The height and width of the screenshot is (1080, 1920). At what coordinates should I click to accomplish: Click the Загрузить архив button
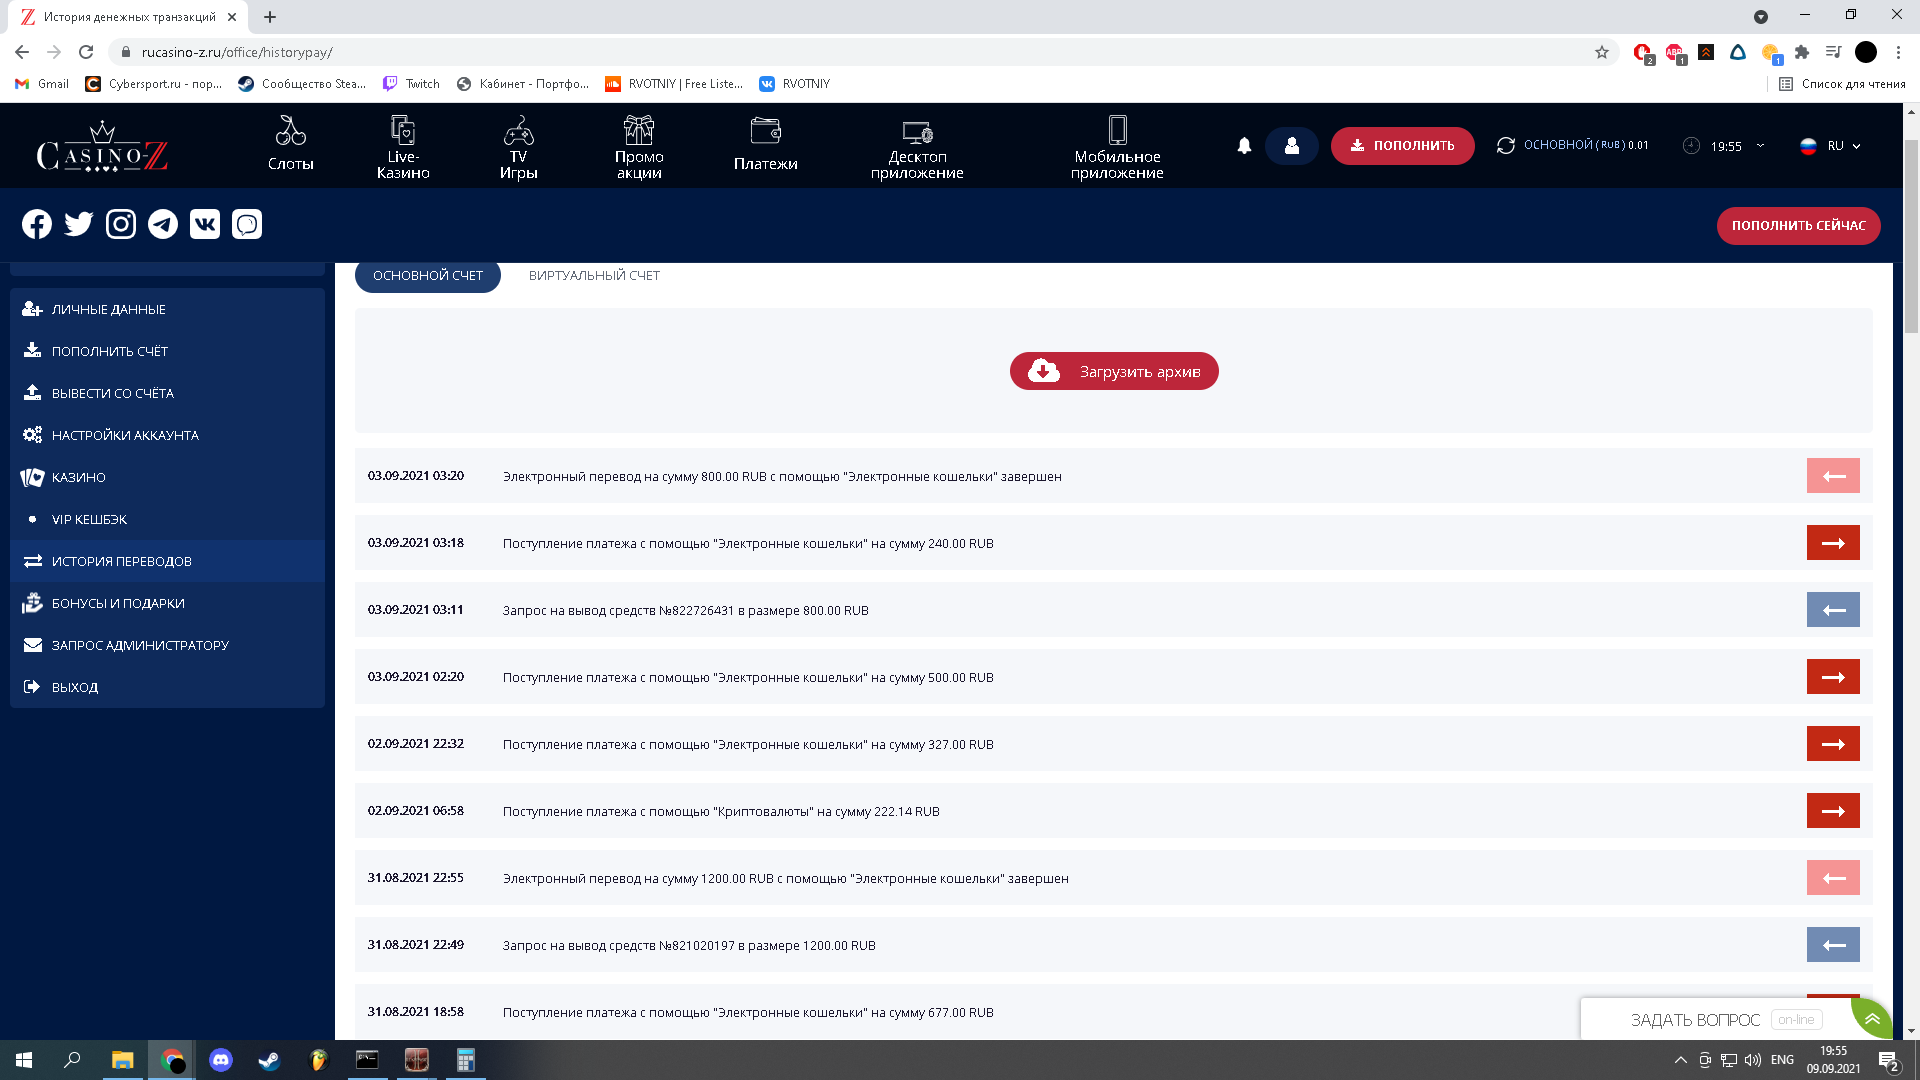tap(1114, 371)
